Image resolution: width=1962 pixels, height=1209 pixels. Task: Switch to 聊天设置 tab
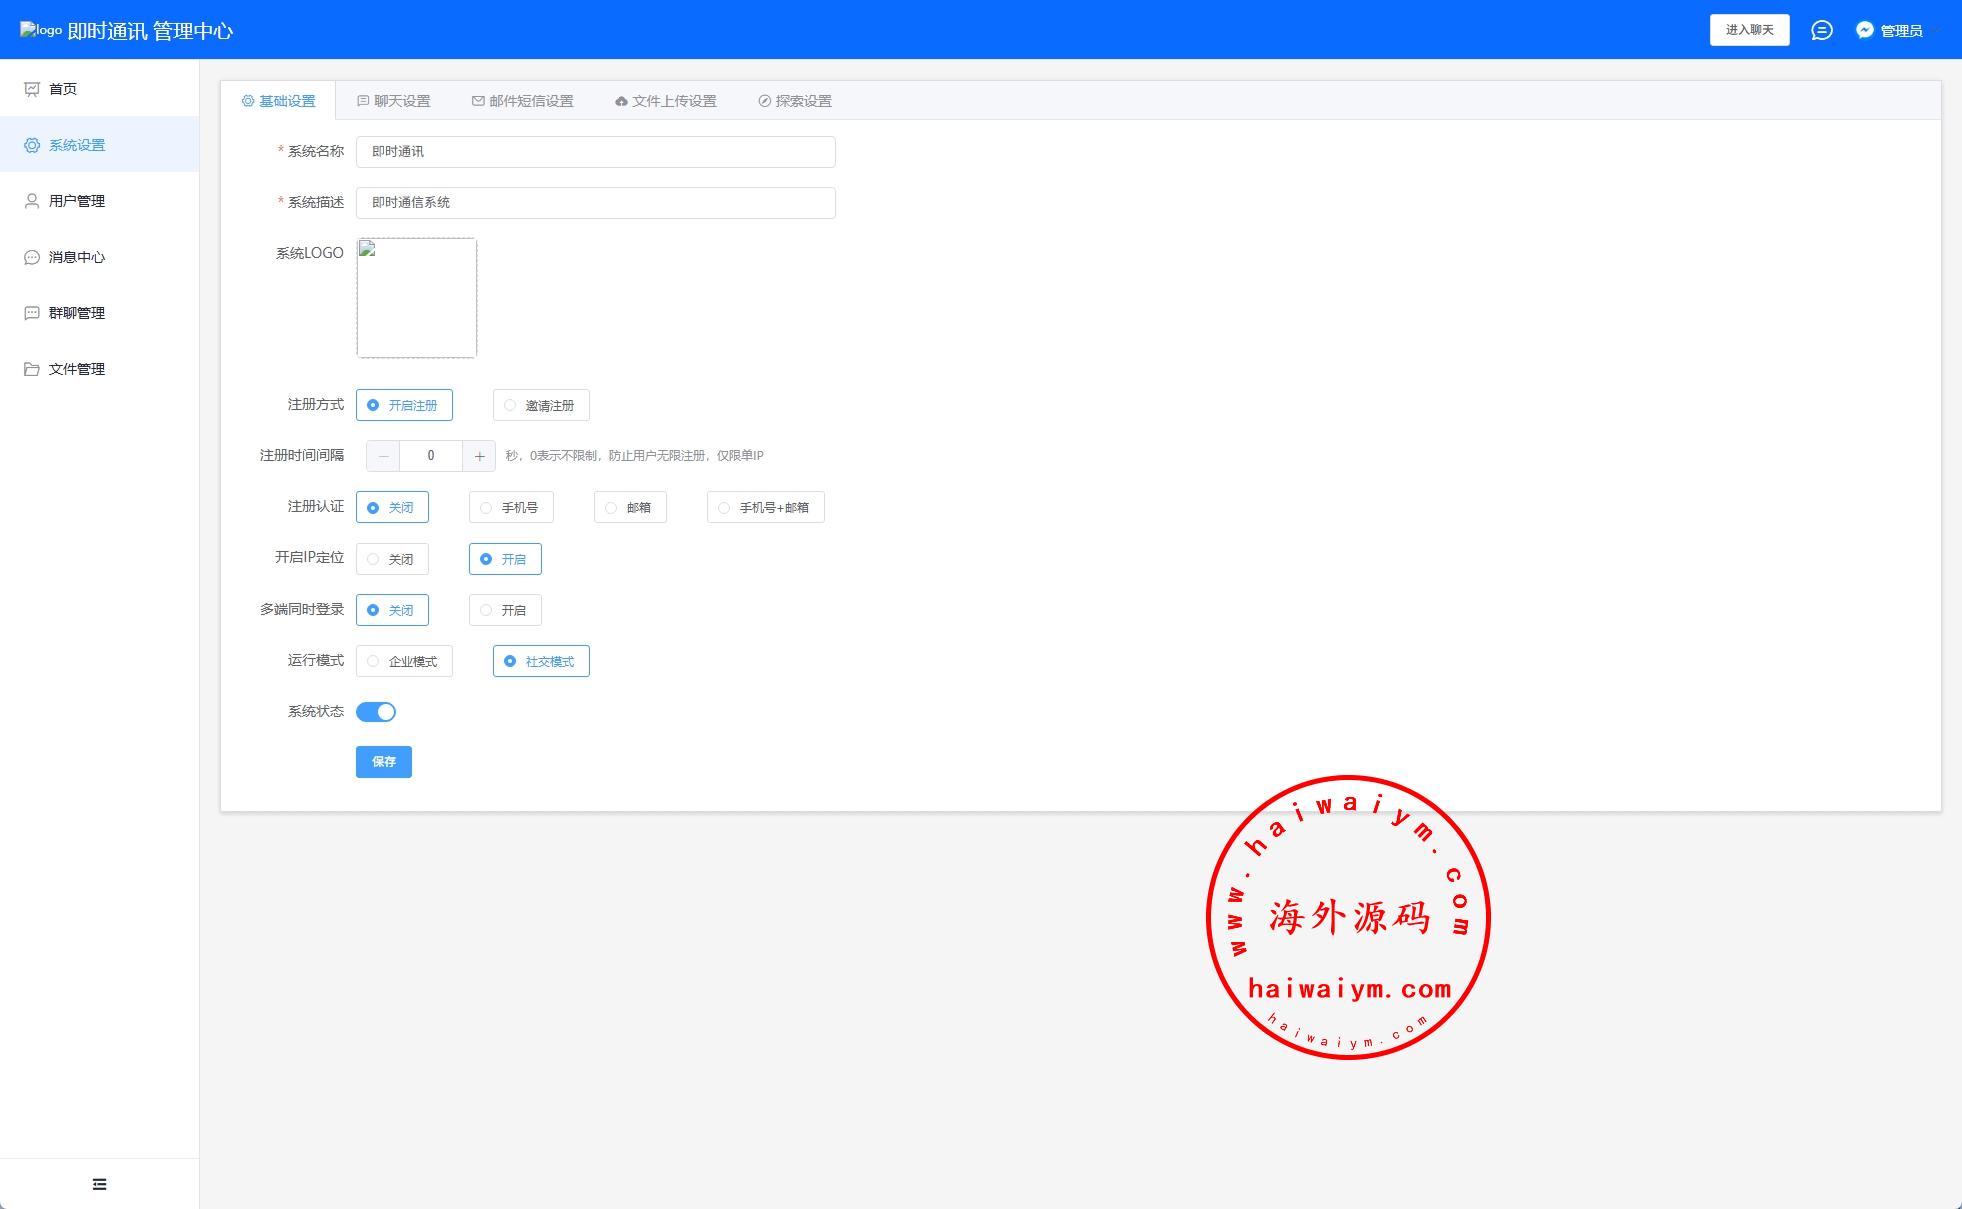coord(394,101)
